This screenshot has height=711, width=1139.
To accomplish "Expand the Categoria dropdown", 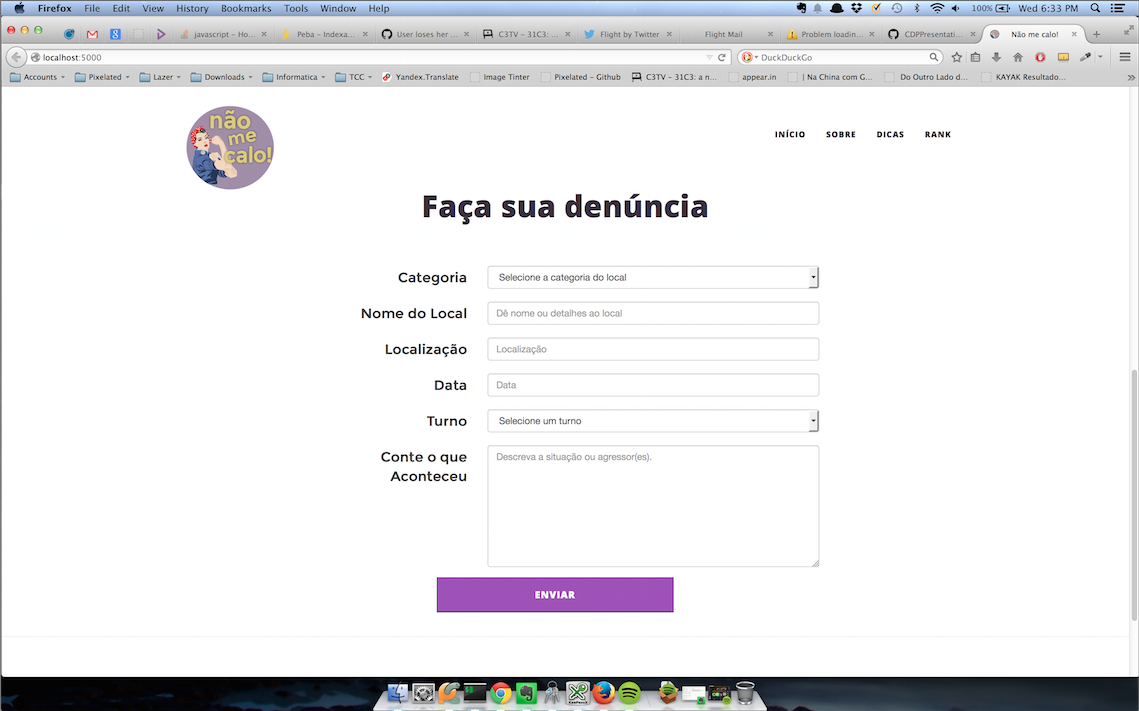I will coord(653,277).
